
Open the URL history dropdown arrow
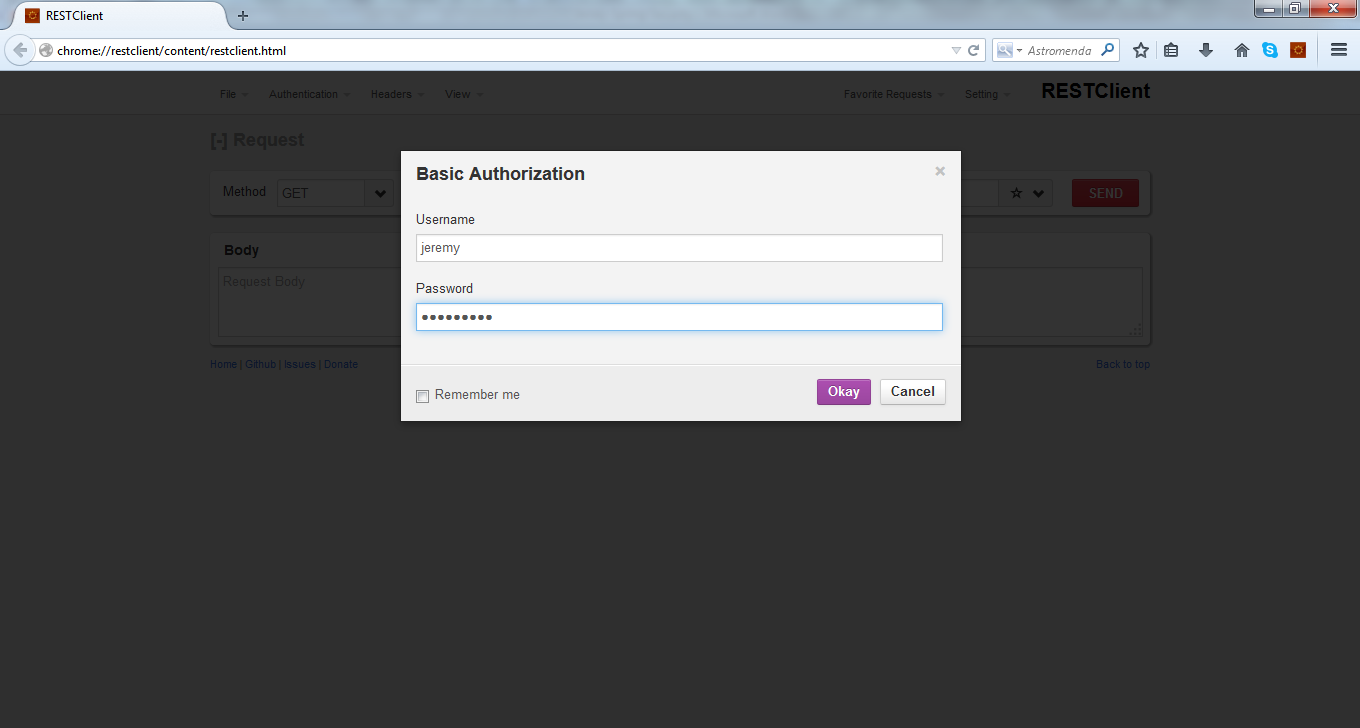pyautogui.click(x=956, y=50)
